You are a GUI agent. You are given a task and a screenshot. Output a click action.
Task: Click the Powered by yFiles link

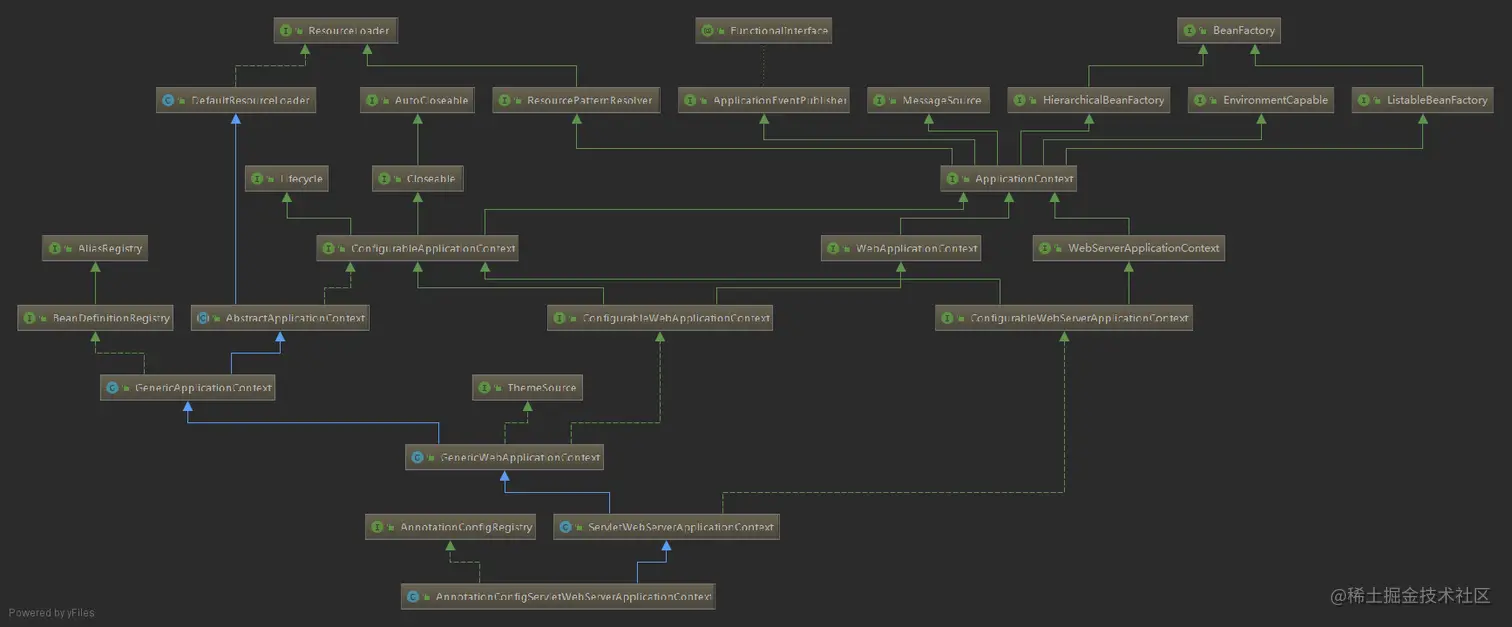[x=50, y=612]
